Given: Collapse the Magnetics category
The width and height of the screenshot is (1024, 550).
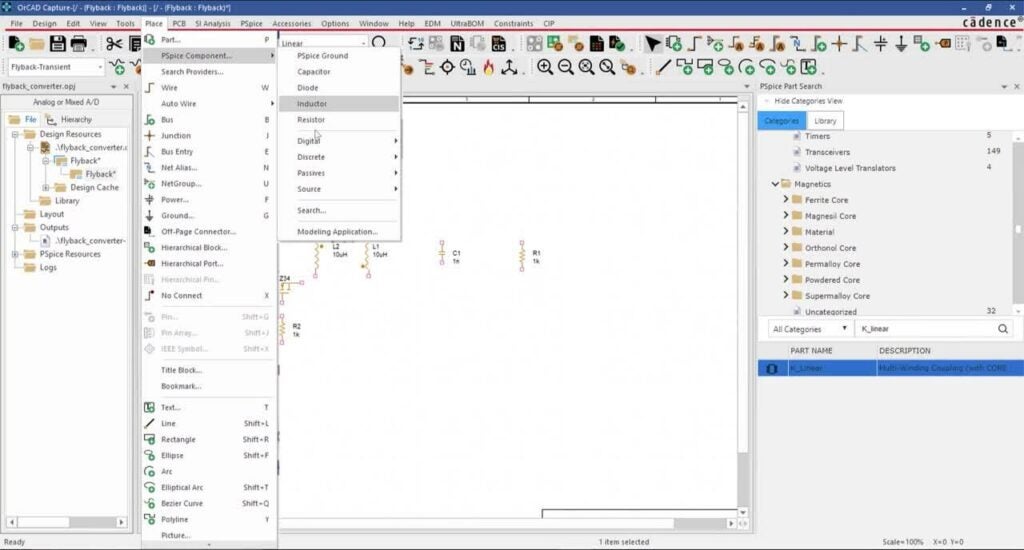Looking at the screenshot, I should (775, 184).
